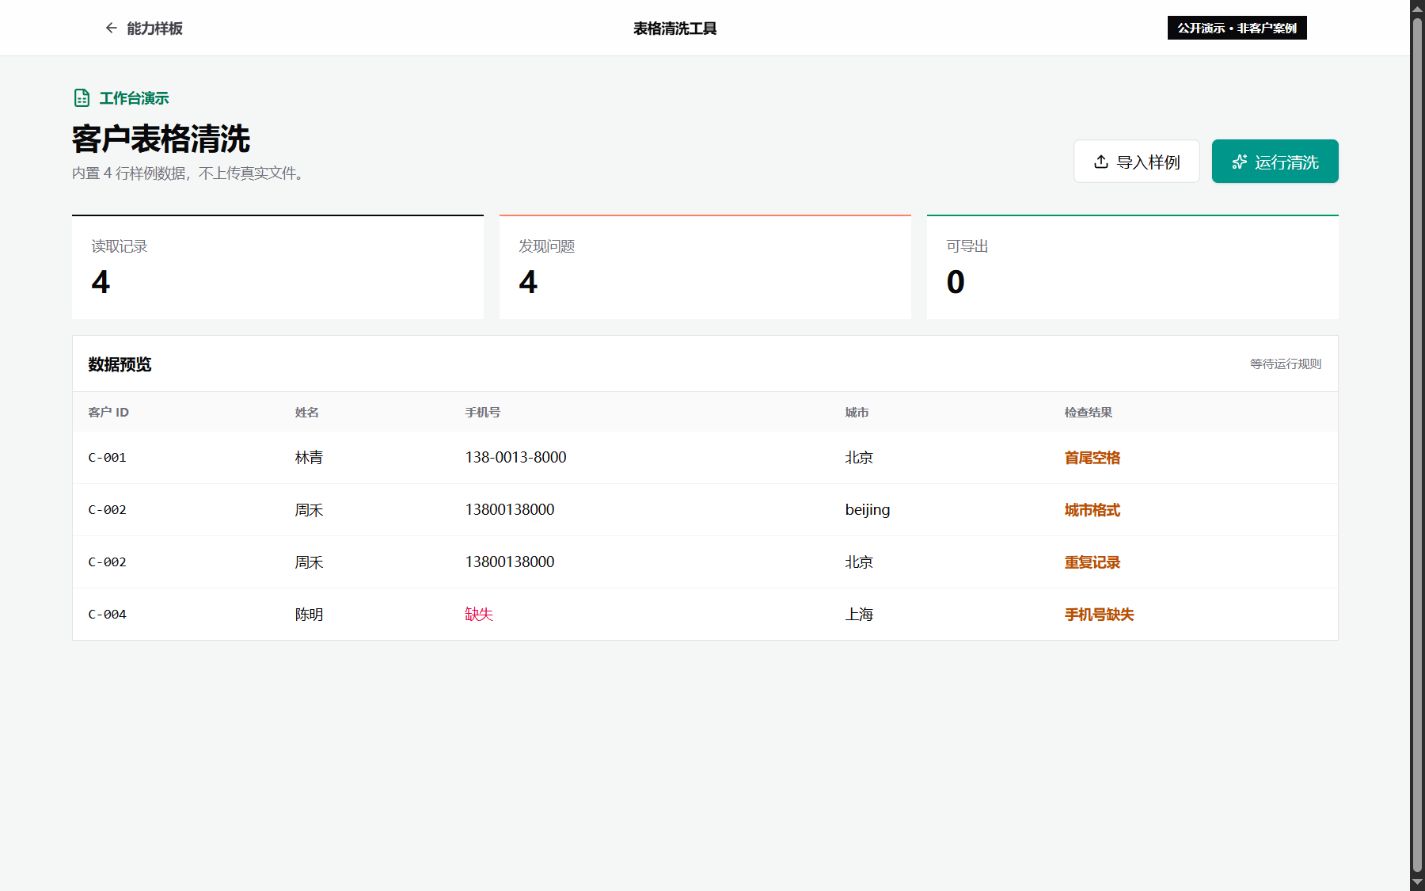Image resolution: width=1425 pixels, height=891 pixels.
Task: Click the 客户 ID column header
Action: point(108,412)
